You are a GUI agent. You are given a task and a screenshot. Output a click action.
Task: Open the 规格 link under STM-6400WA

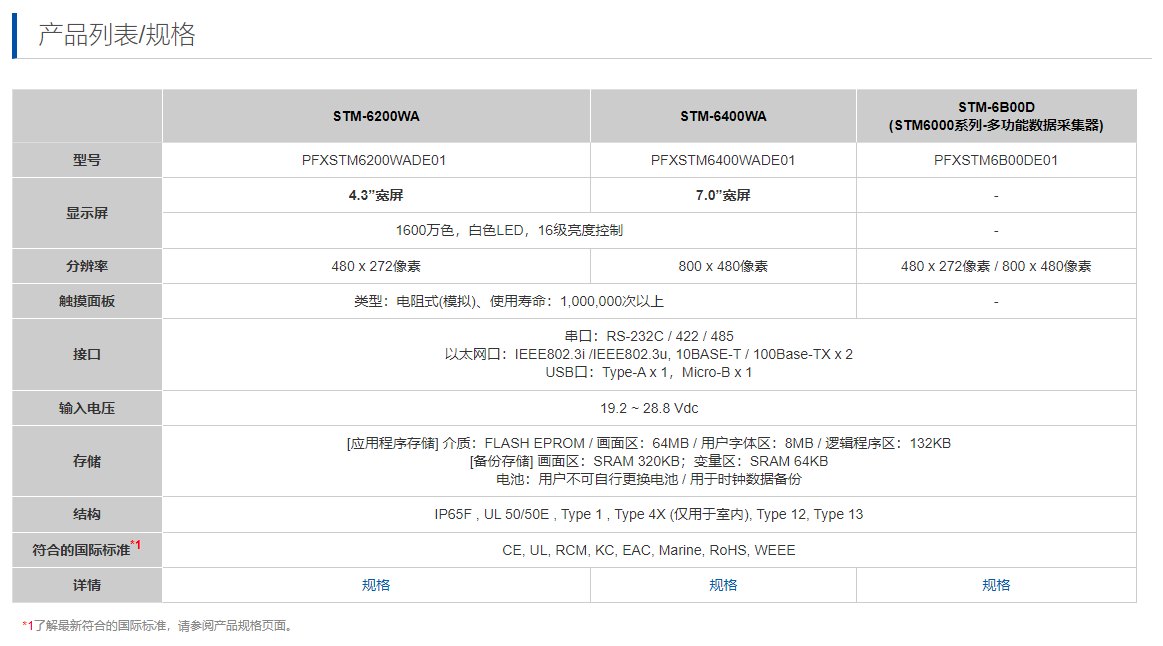point(723,585)
